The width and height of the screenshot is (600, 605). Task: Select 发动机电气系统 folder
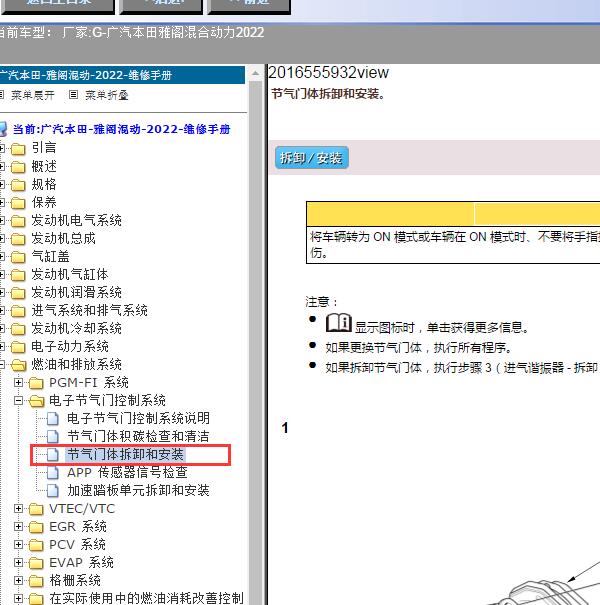[x=76, y=220]
